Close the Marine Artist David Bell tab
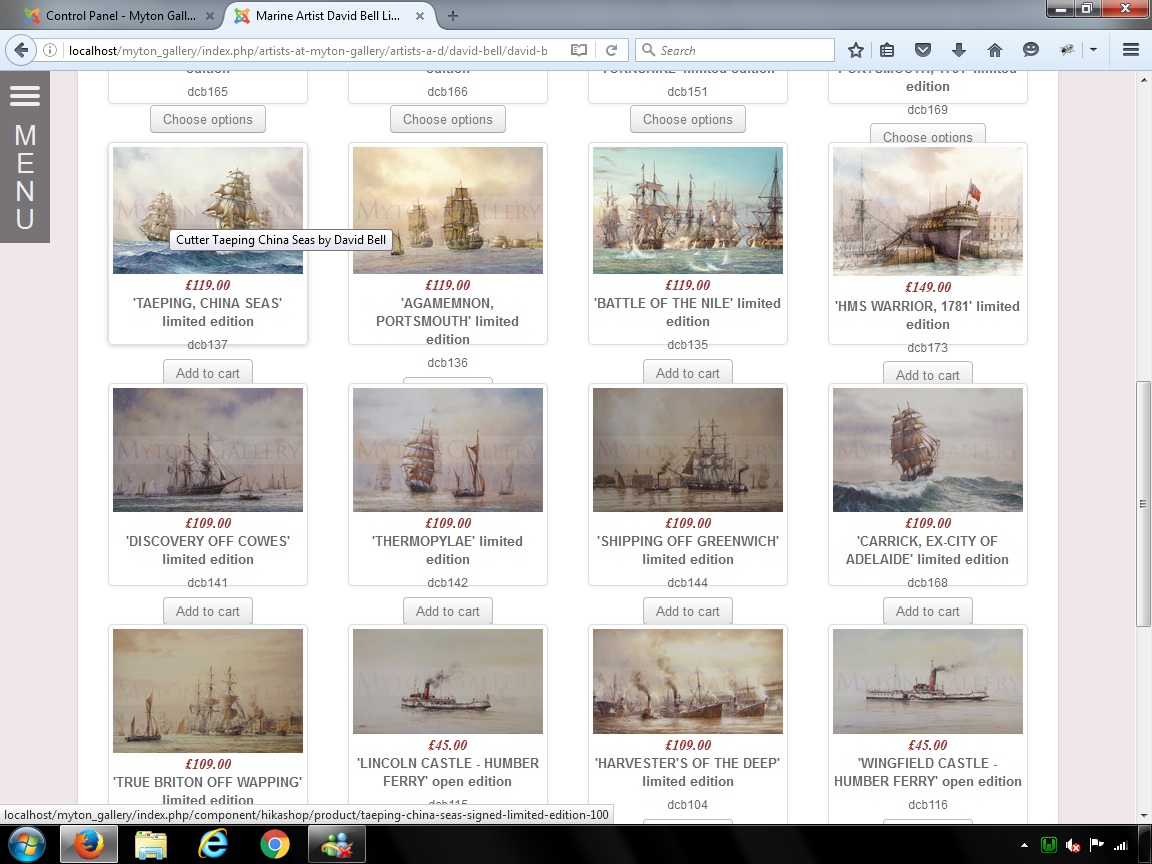Screen dimensions: 1152x864 [x=420, y=15]
